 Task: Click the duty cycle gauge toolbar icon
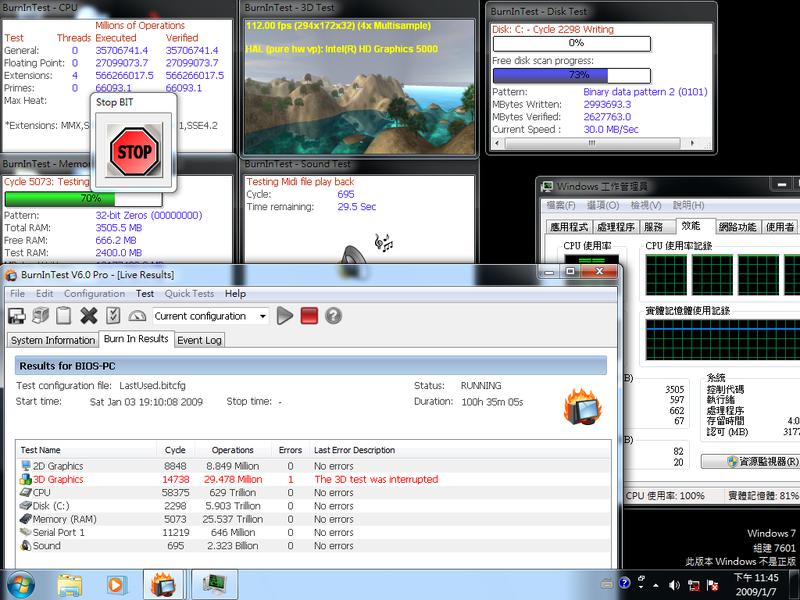pyautogui.click(x=137, y=316)
